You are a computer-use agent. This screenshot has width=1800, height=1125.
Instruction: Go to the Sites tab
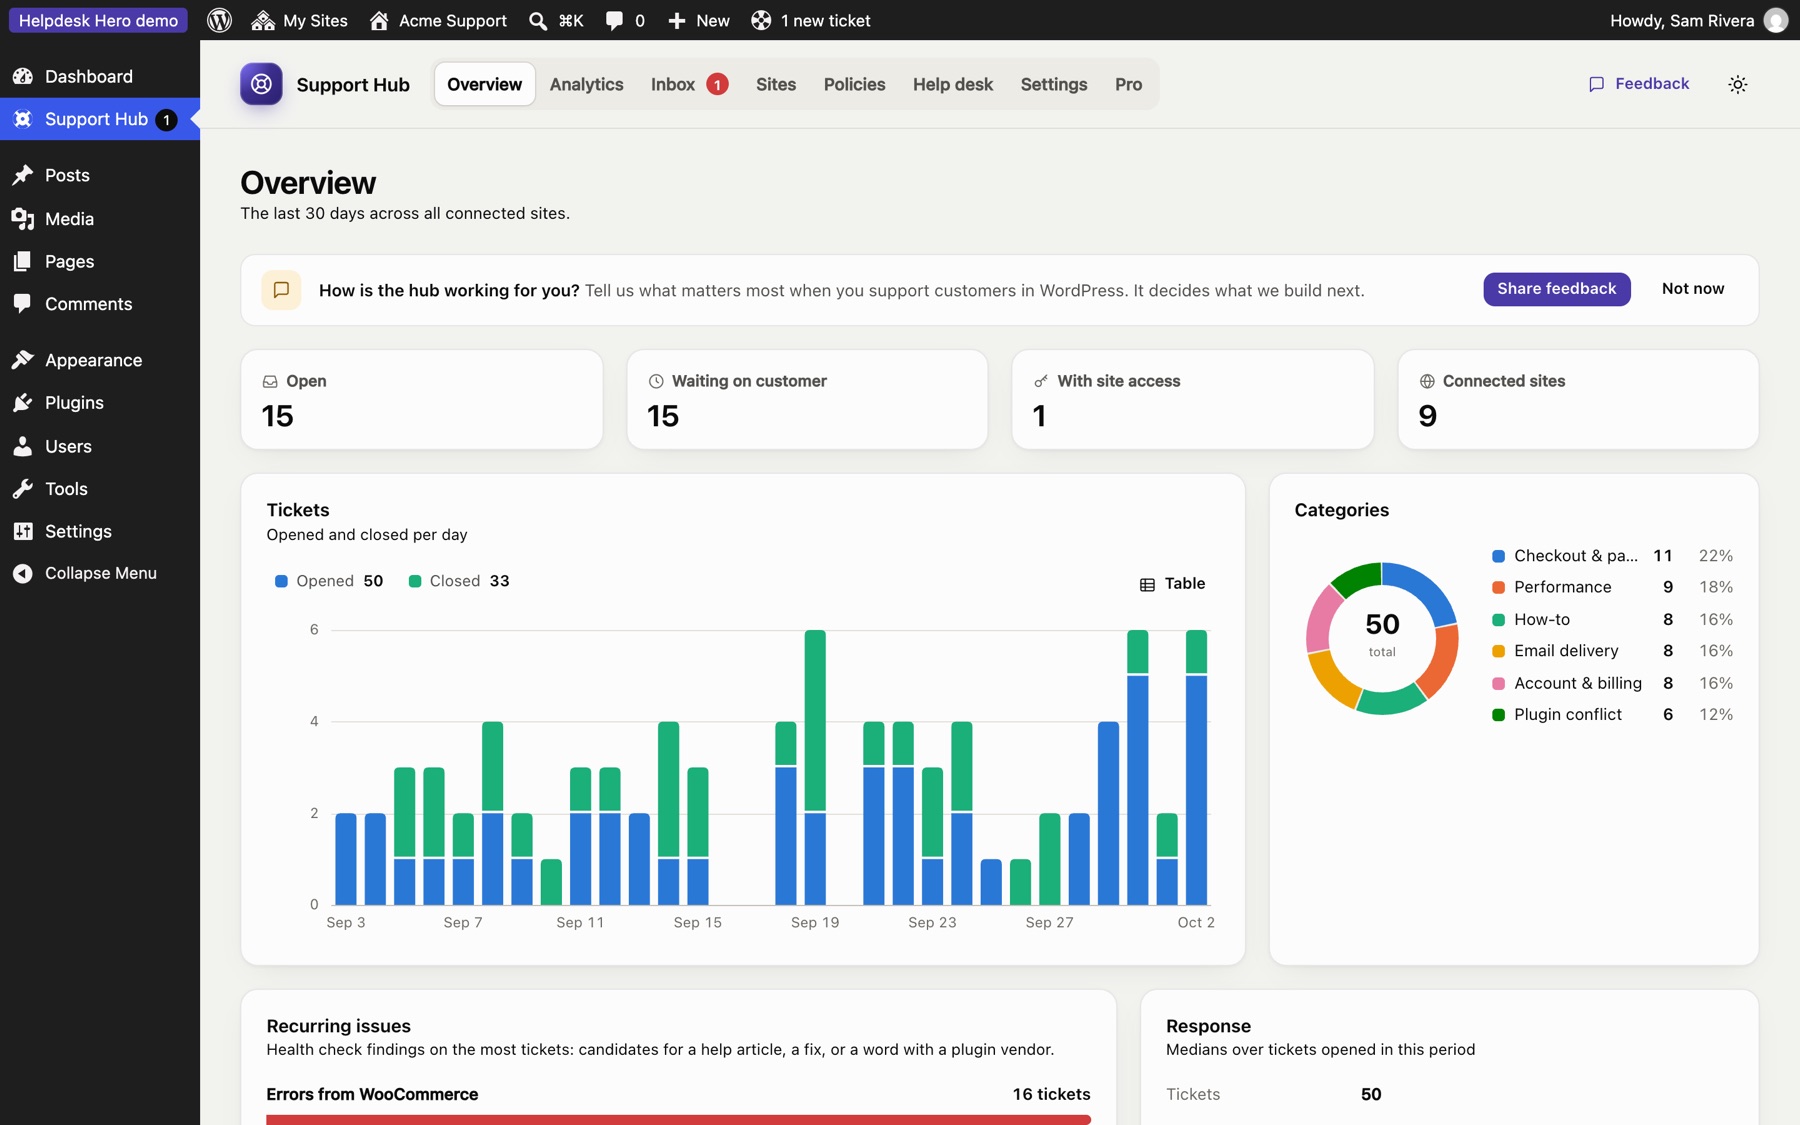point(775,84)
